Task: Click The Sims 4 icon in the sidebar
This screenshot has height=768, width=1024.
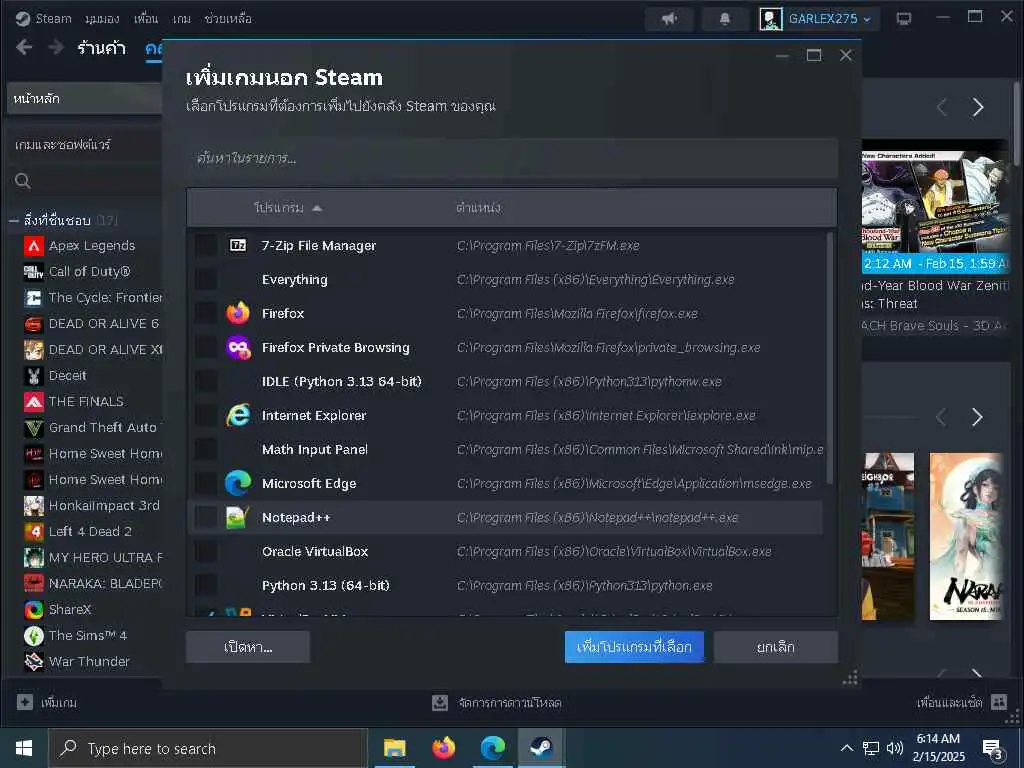Action: tap(34, 635)
